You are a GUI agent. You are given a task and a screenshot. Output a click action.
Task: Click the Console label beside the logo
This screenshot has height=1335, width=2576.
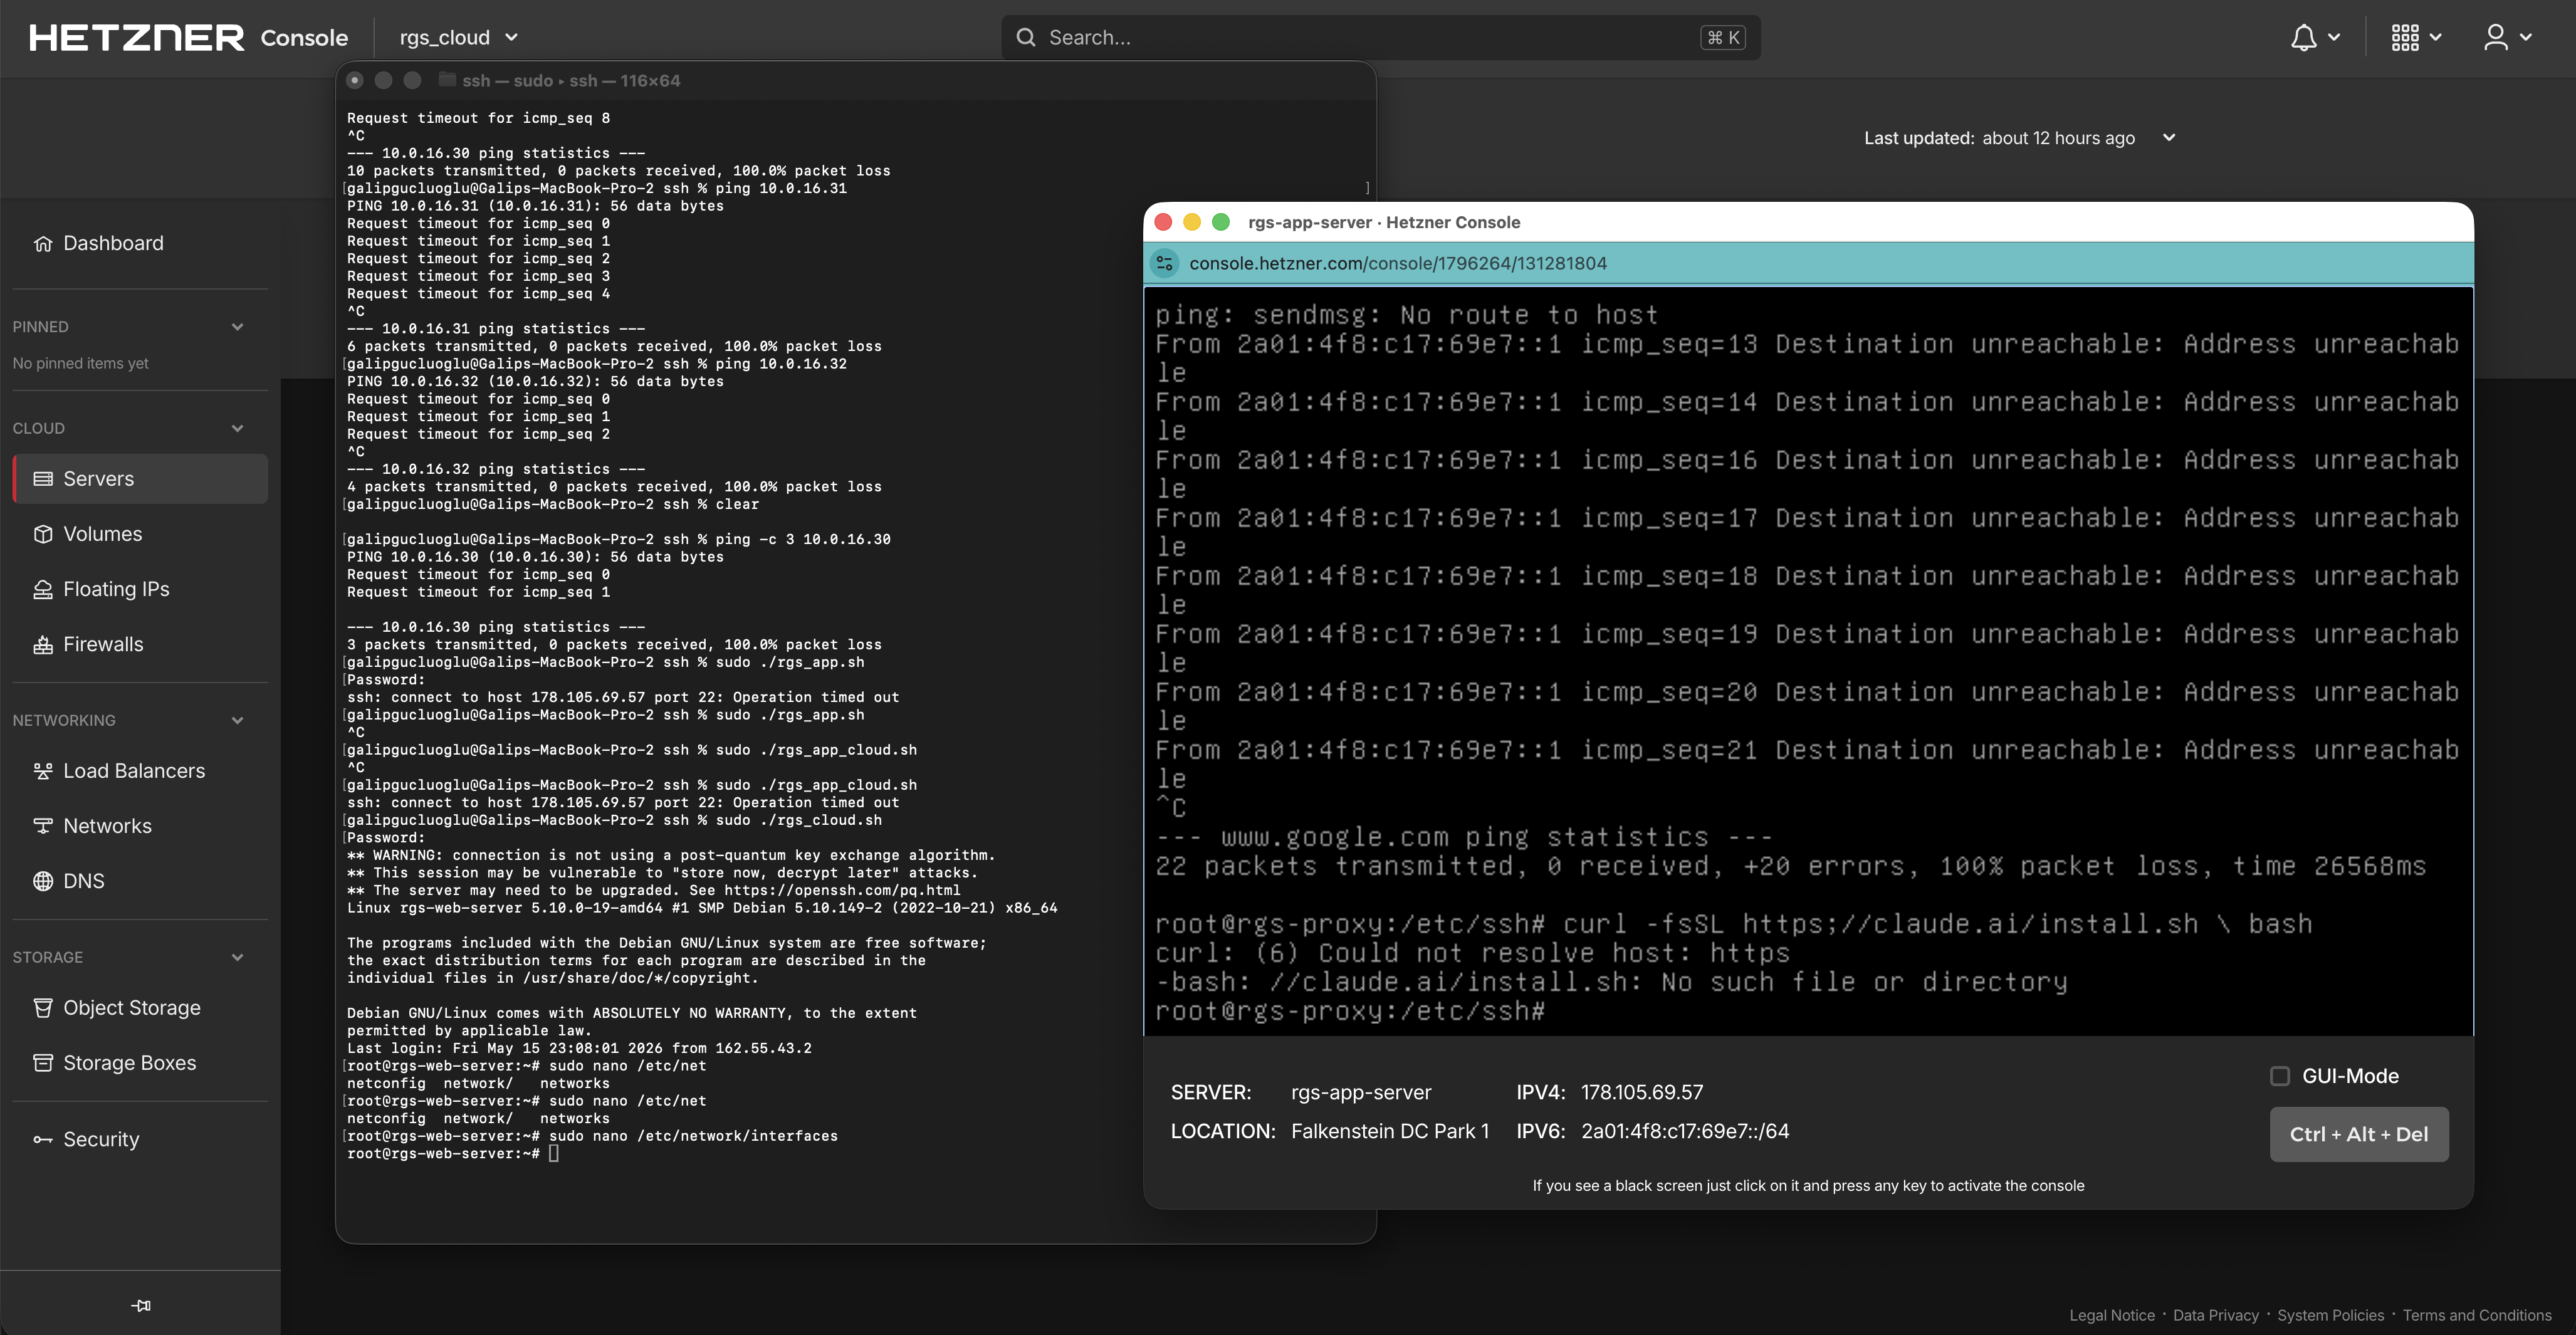coord(304,38)
